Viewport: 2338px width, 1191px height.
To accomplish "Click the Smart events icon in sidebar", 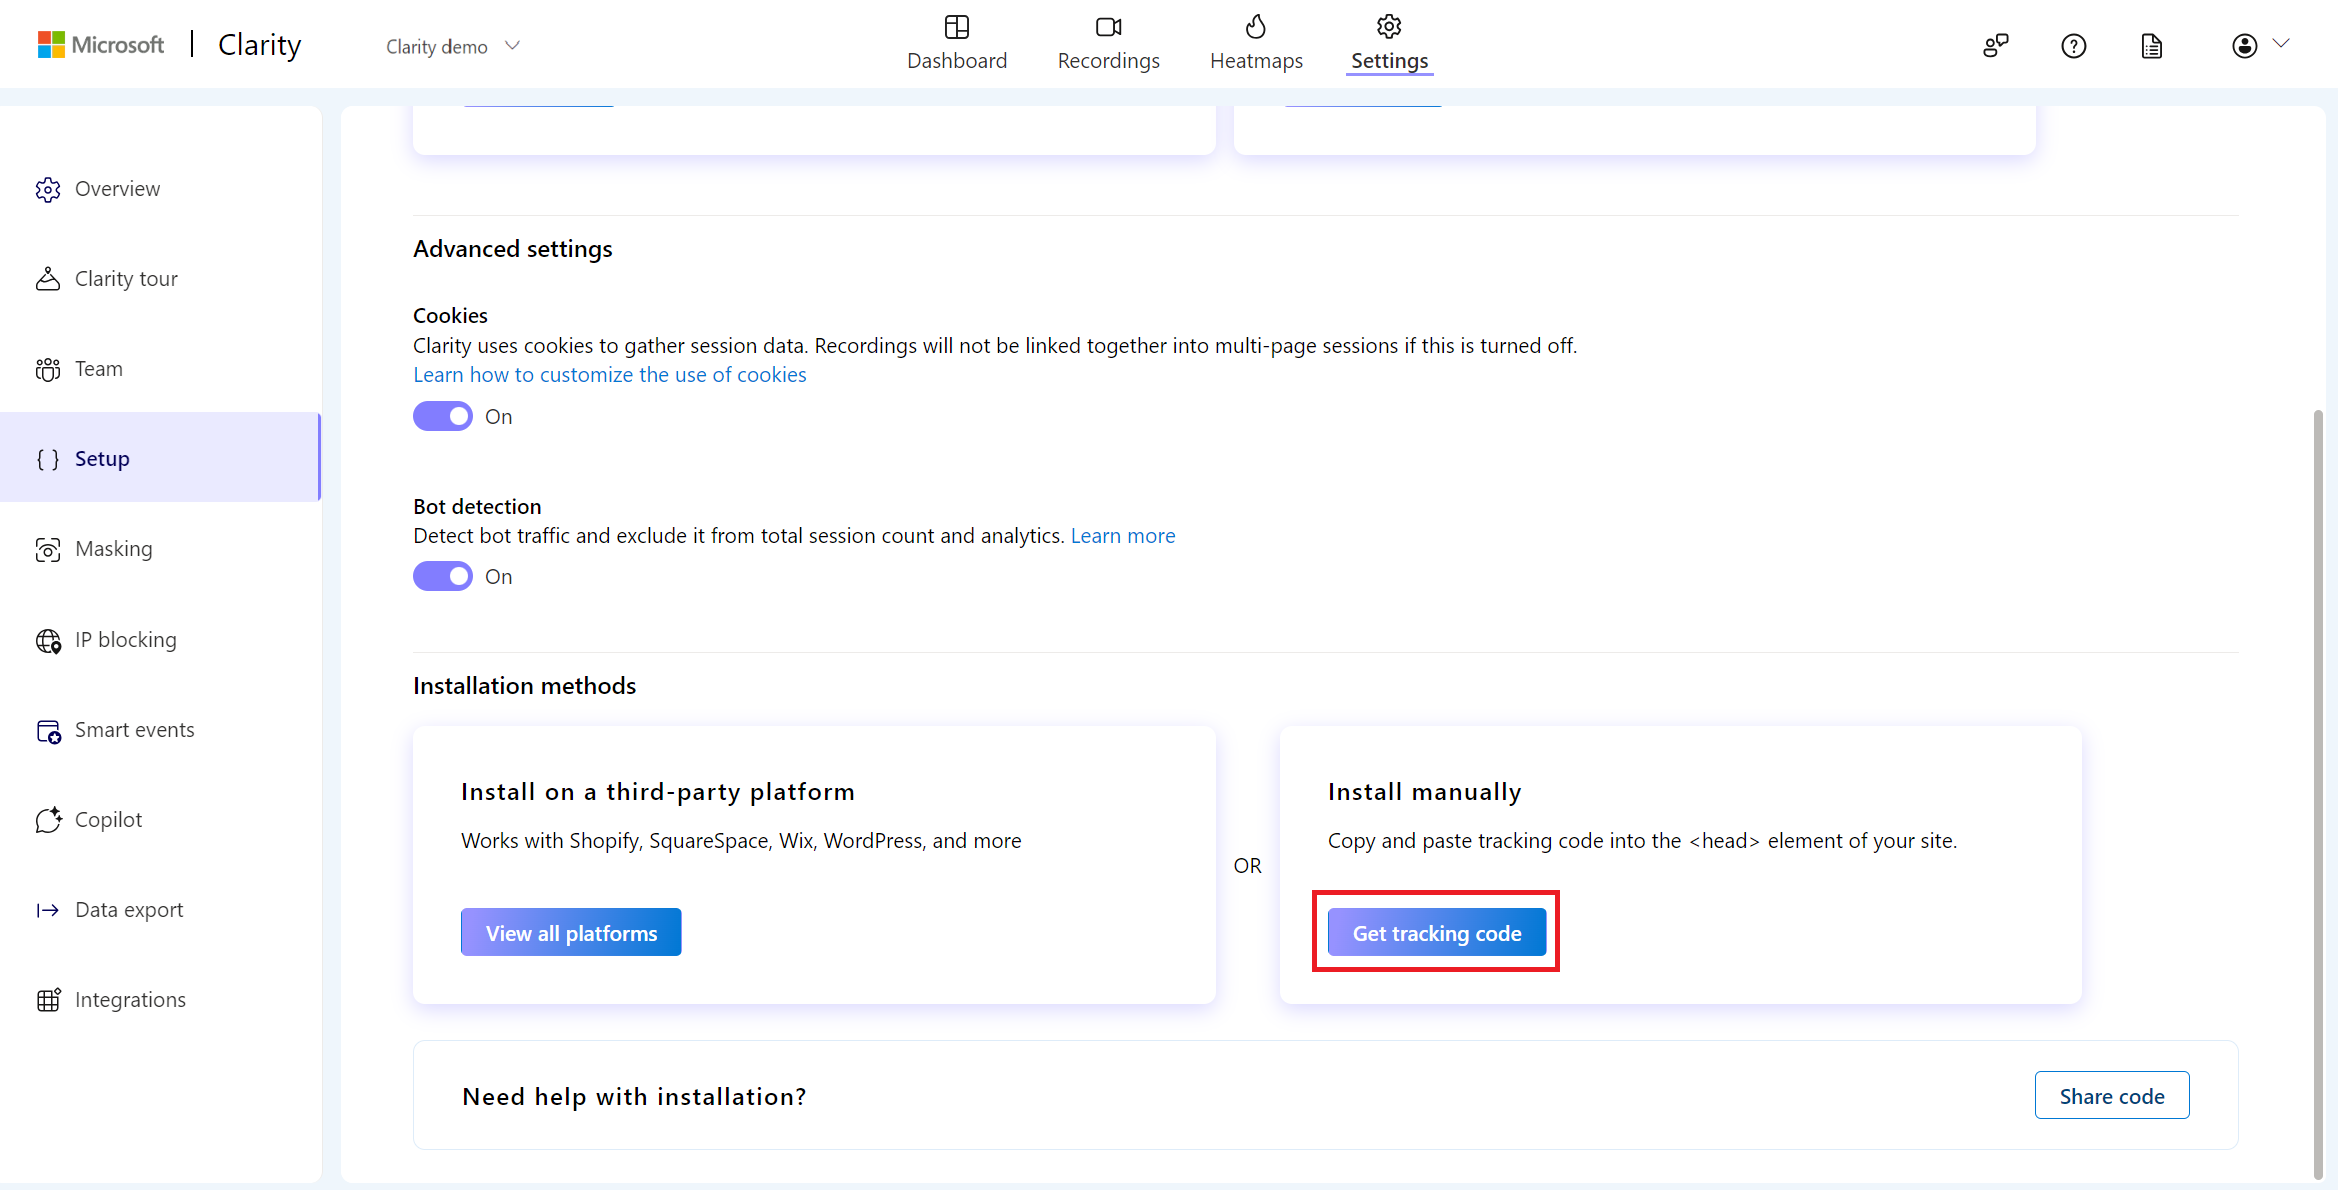I will coord(49,729).
